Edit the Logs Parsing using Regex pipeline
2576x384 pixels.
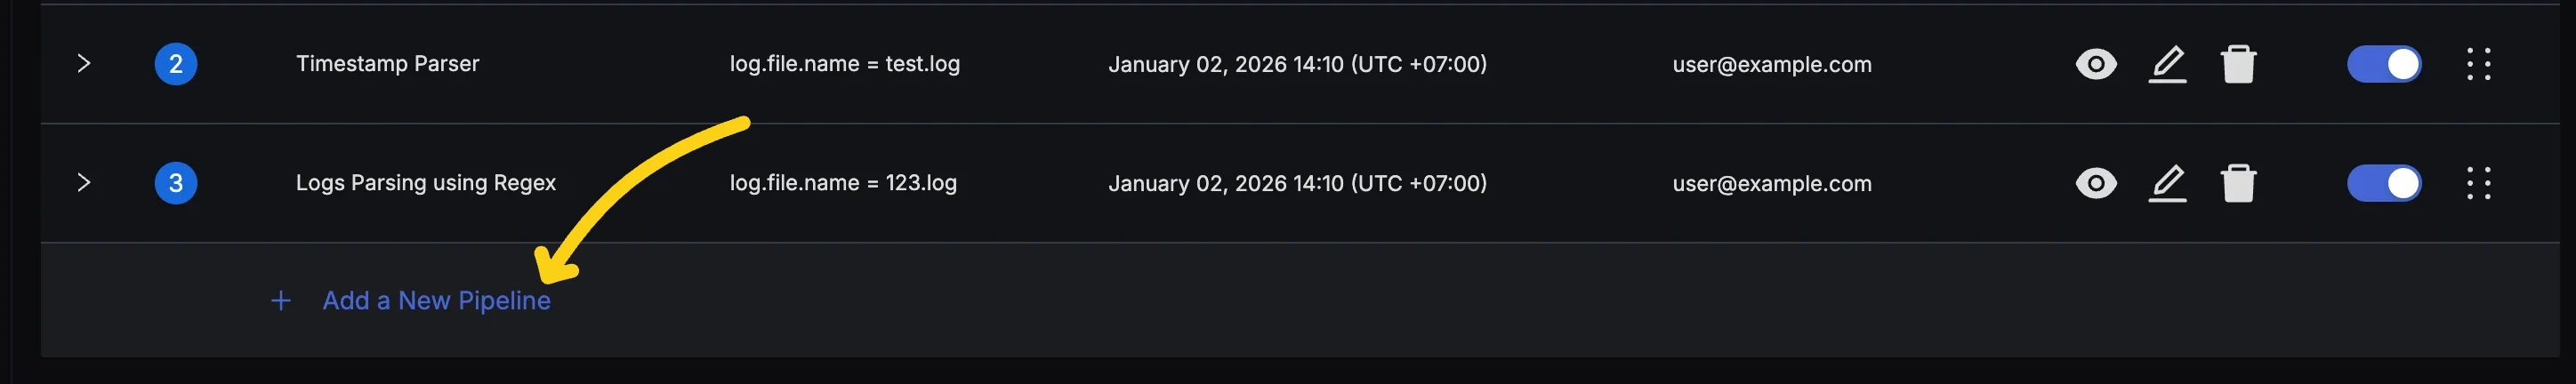tap(2167, 184)
